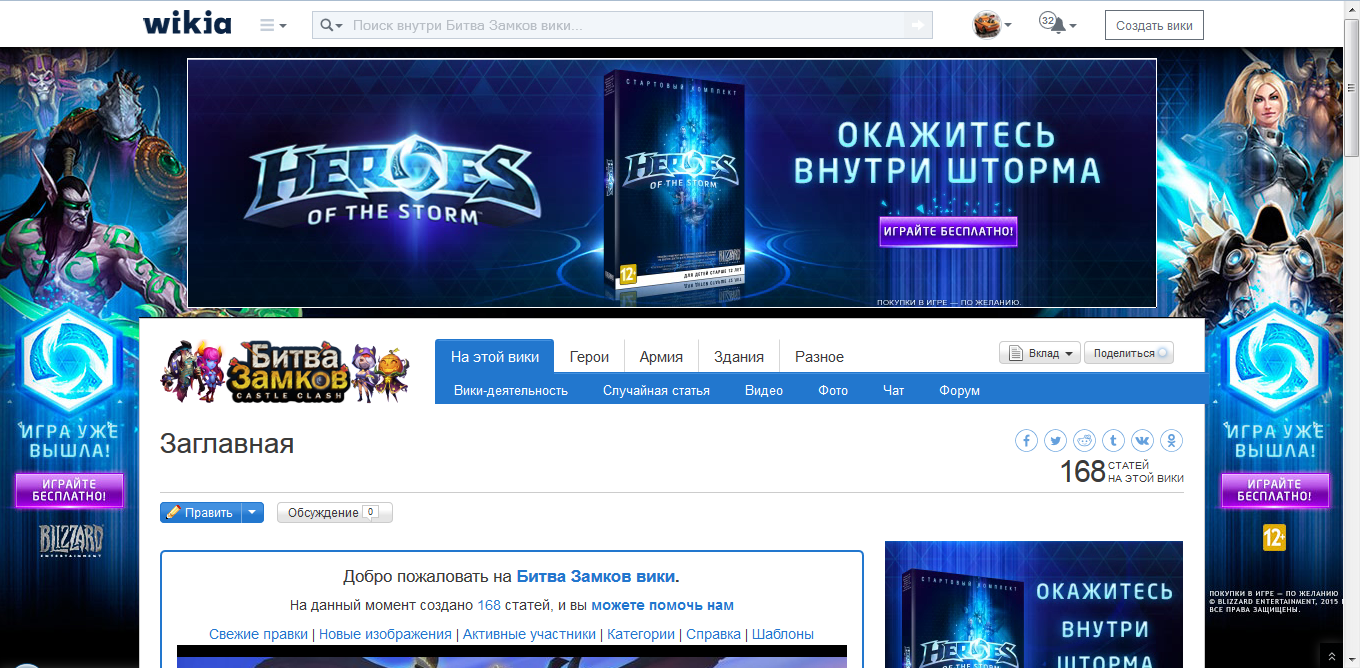1360x668 pixels.
Task: Open the Чат link
Action: tap(894, 390)
